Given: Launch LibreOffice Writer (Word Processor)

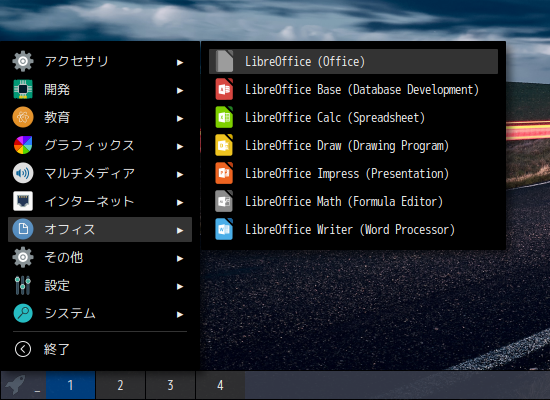Looking at the screenshot, I should (x=353, y=229).
